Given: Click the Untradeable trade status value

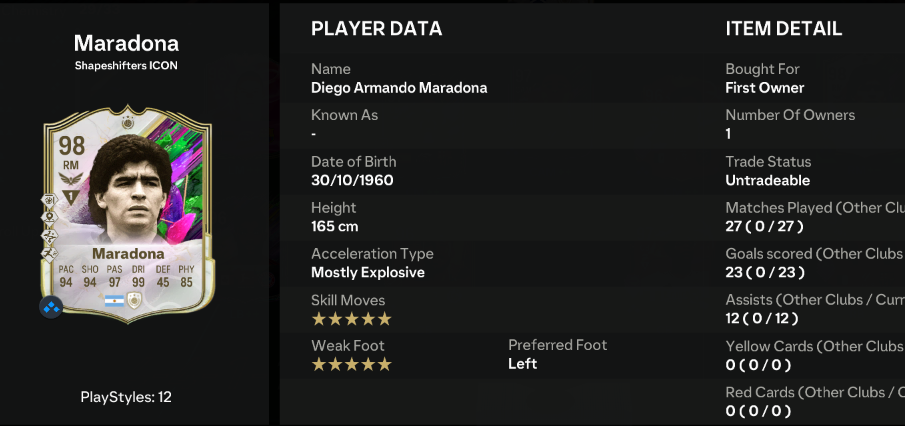Looking at the screenshot, I should coord(767,180).
